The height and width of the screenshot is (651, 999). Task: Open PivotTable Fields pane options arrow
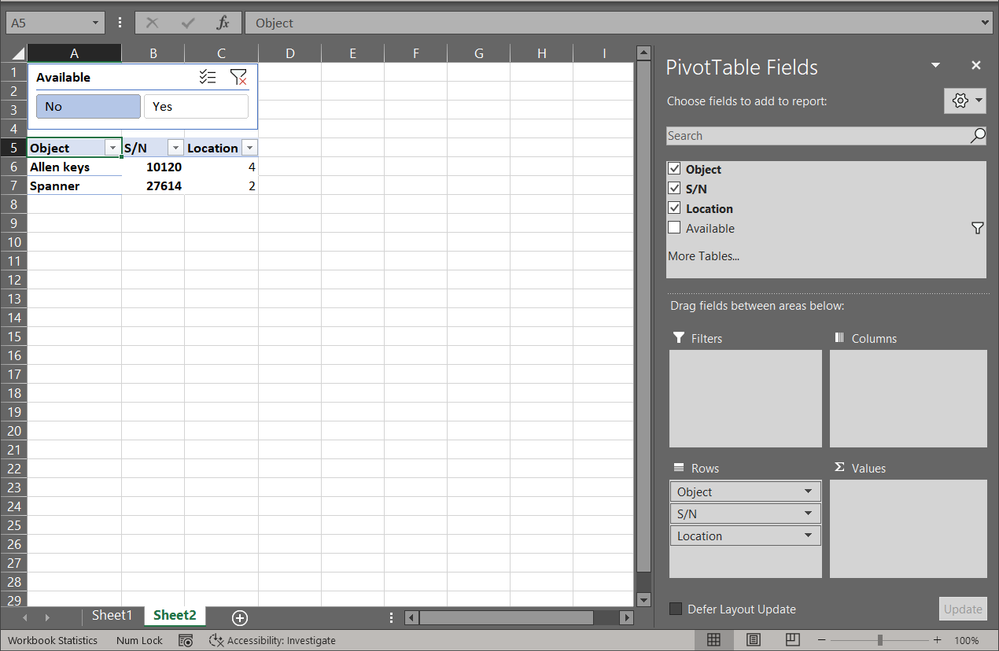935,65
